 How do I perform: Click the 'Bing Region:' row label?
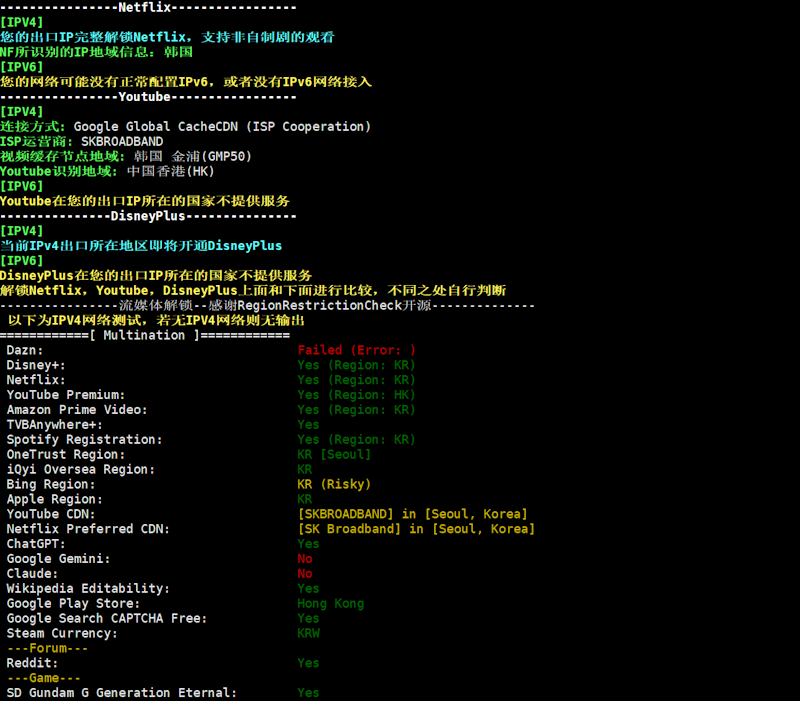coord(51,484)
